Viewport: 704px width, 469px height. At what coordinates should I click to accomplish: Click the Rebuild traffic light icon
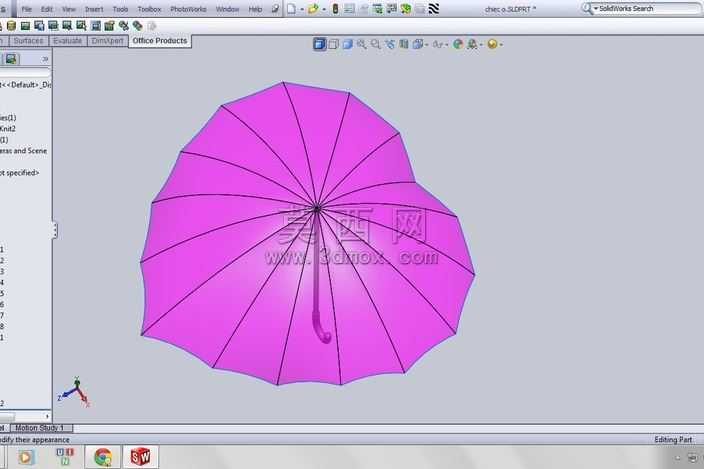click(x=335, y=9)
